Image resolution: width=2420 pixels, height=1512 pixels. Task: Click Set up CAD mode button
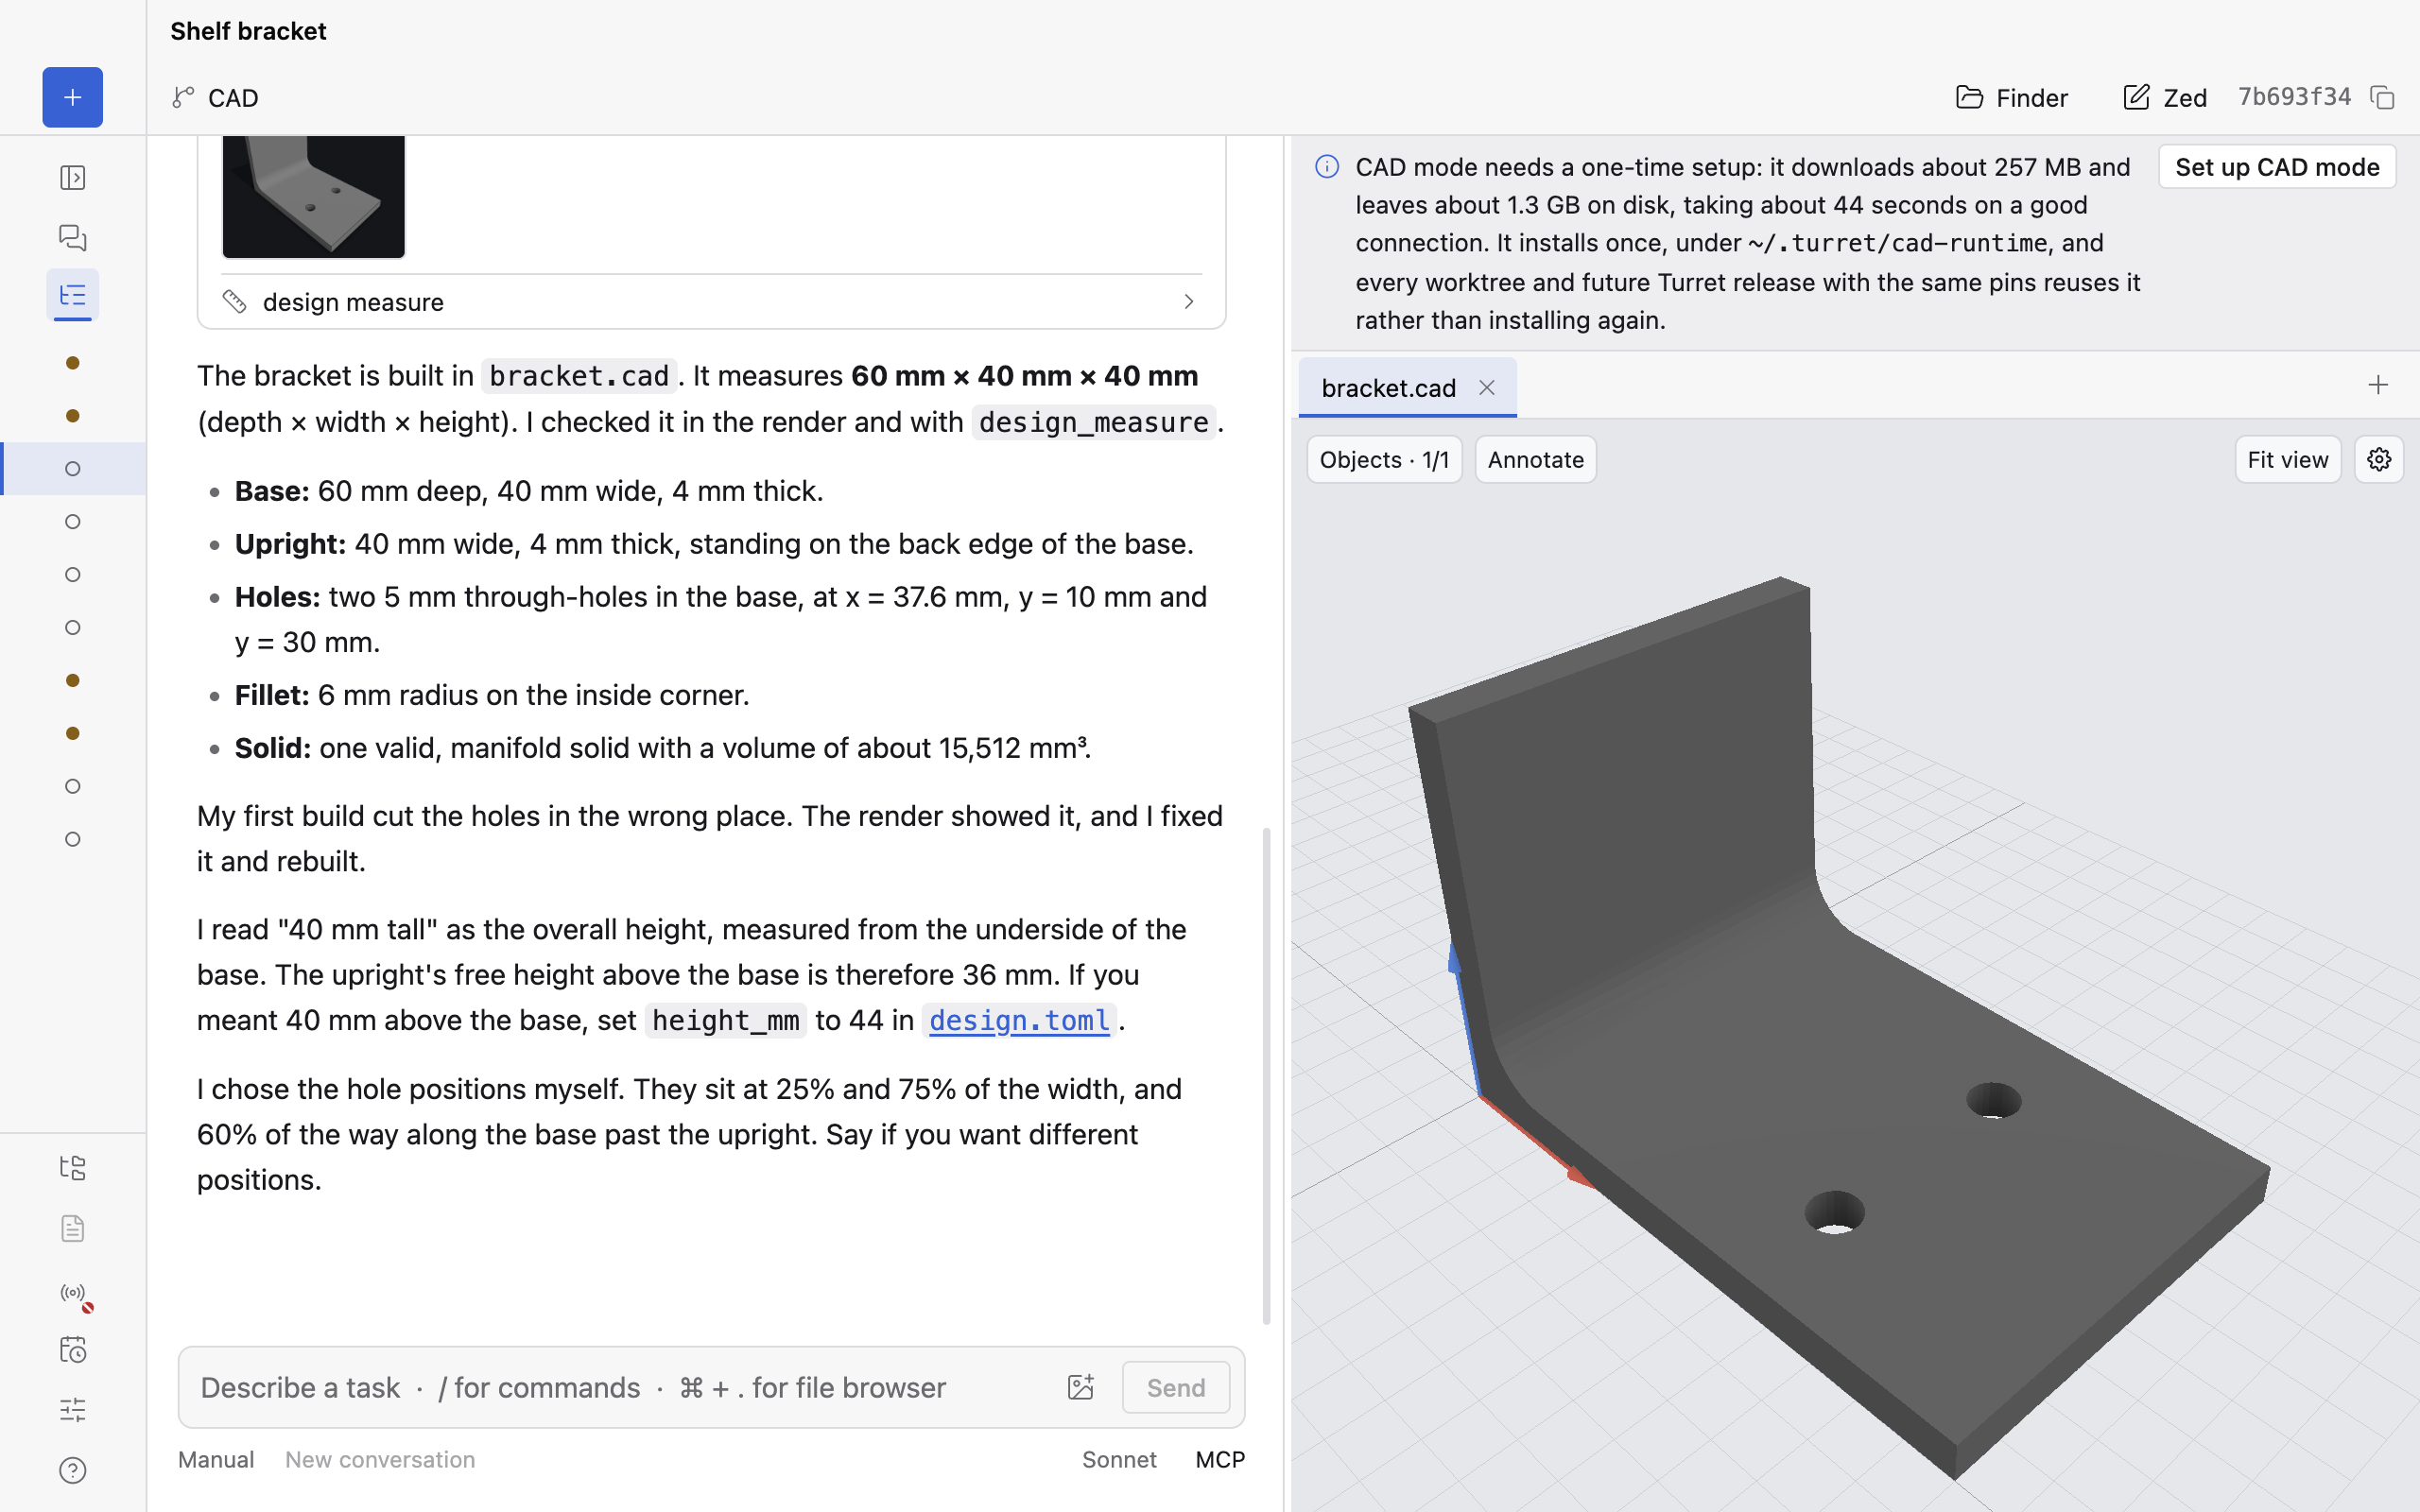pyautogui.click(x=2277, y=167)
